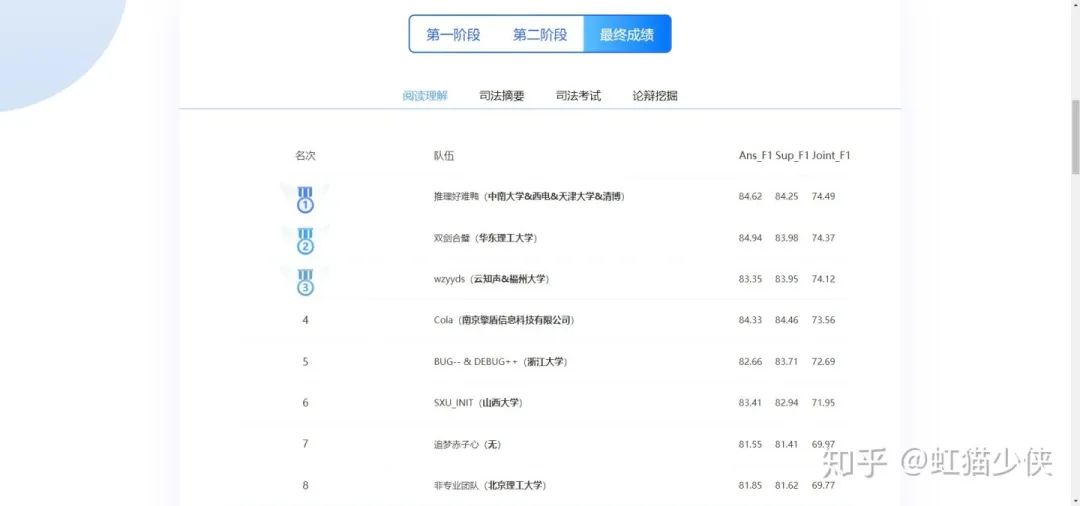Click Ans_F1 value 82.66
The width and height of the screenshot is (1080, 506).
click(750, 361)
